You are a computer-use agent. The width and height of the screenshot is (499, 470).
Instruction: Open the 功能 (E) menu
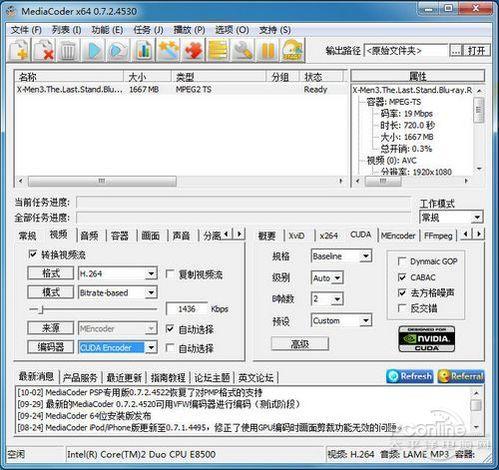click(107, 30)
